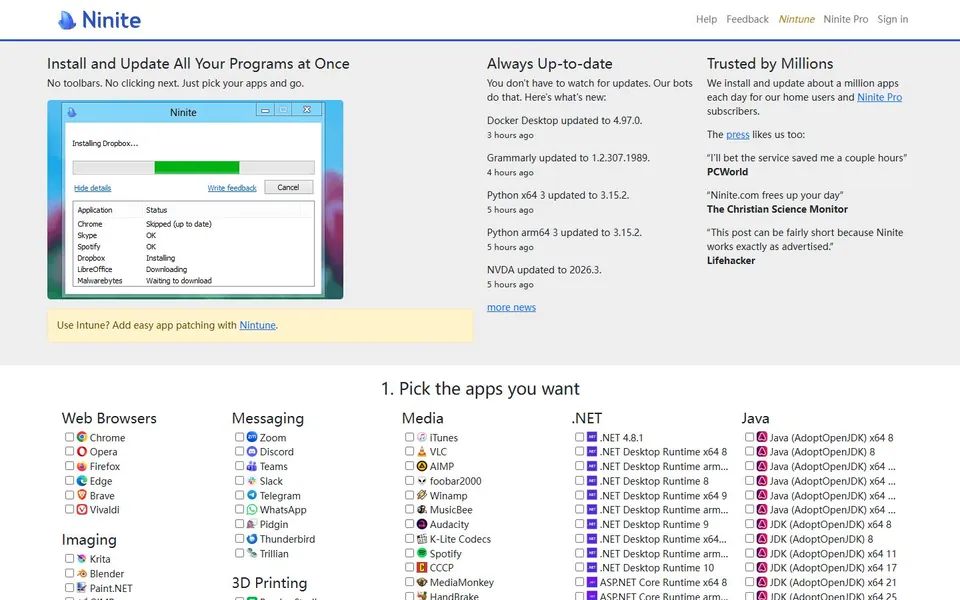Open the more news link
This screenshot has width=960, height=600.
tap(511, 307)
